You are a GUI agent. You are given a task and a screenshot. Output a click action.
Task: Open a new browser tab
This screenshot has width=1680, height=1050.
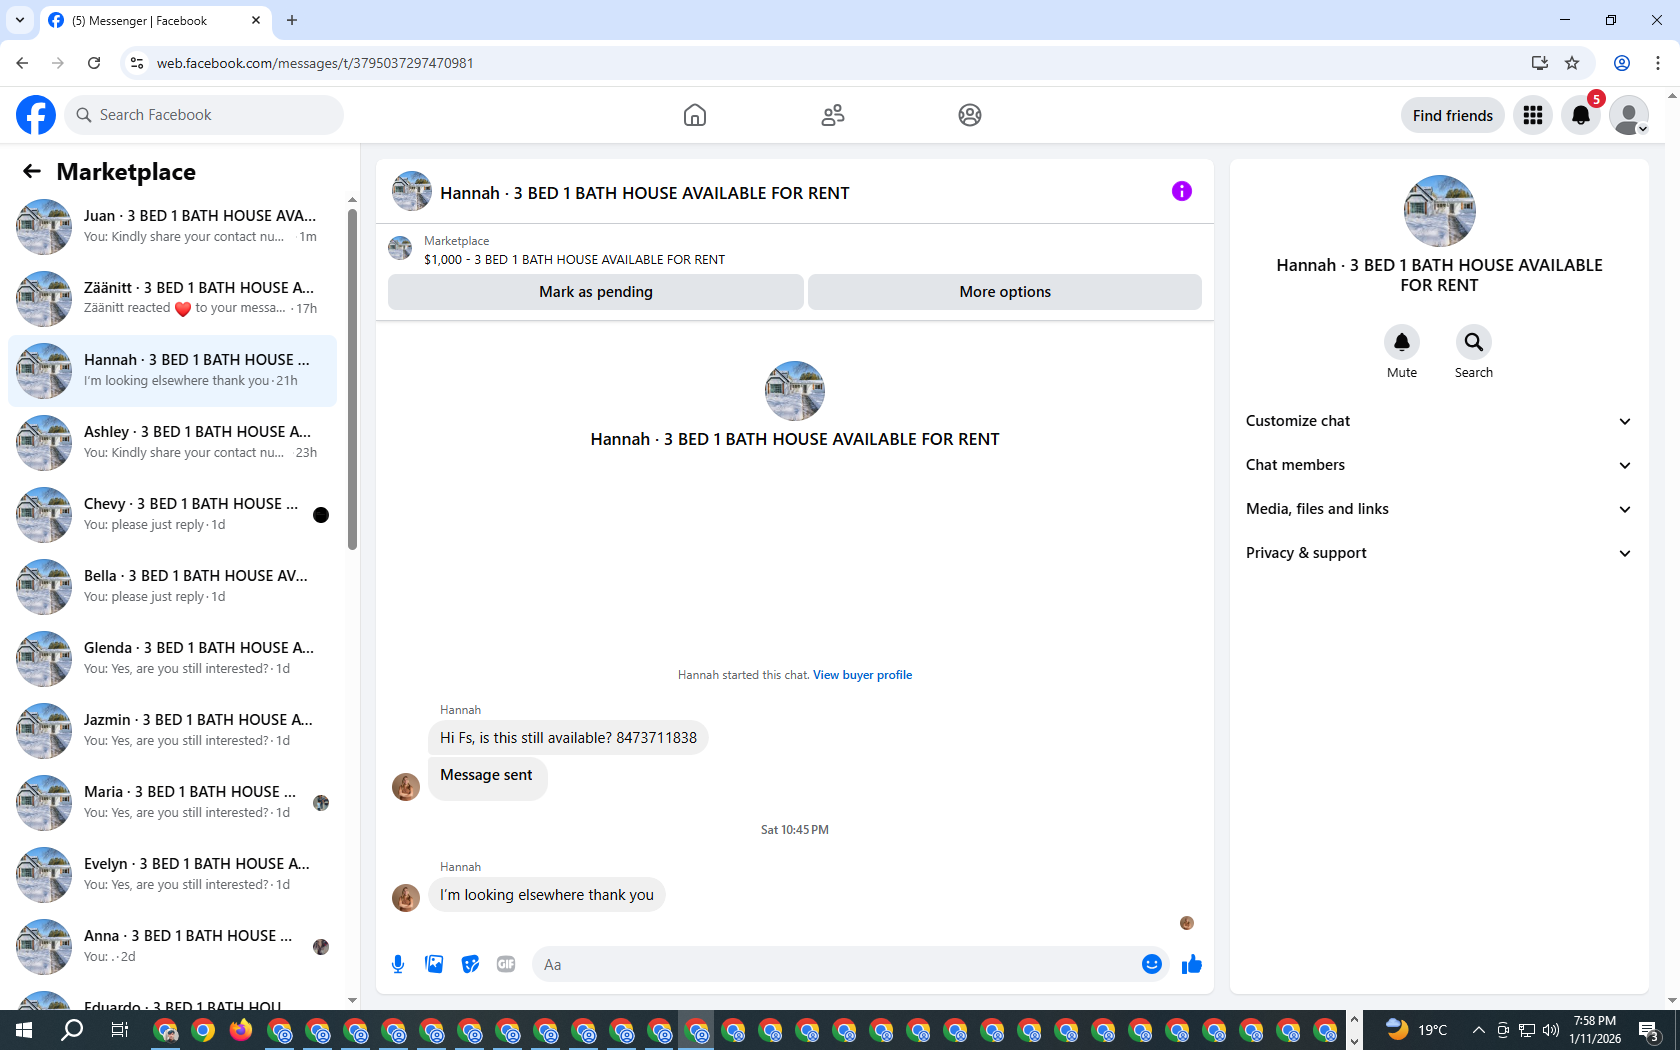point(292,20)
